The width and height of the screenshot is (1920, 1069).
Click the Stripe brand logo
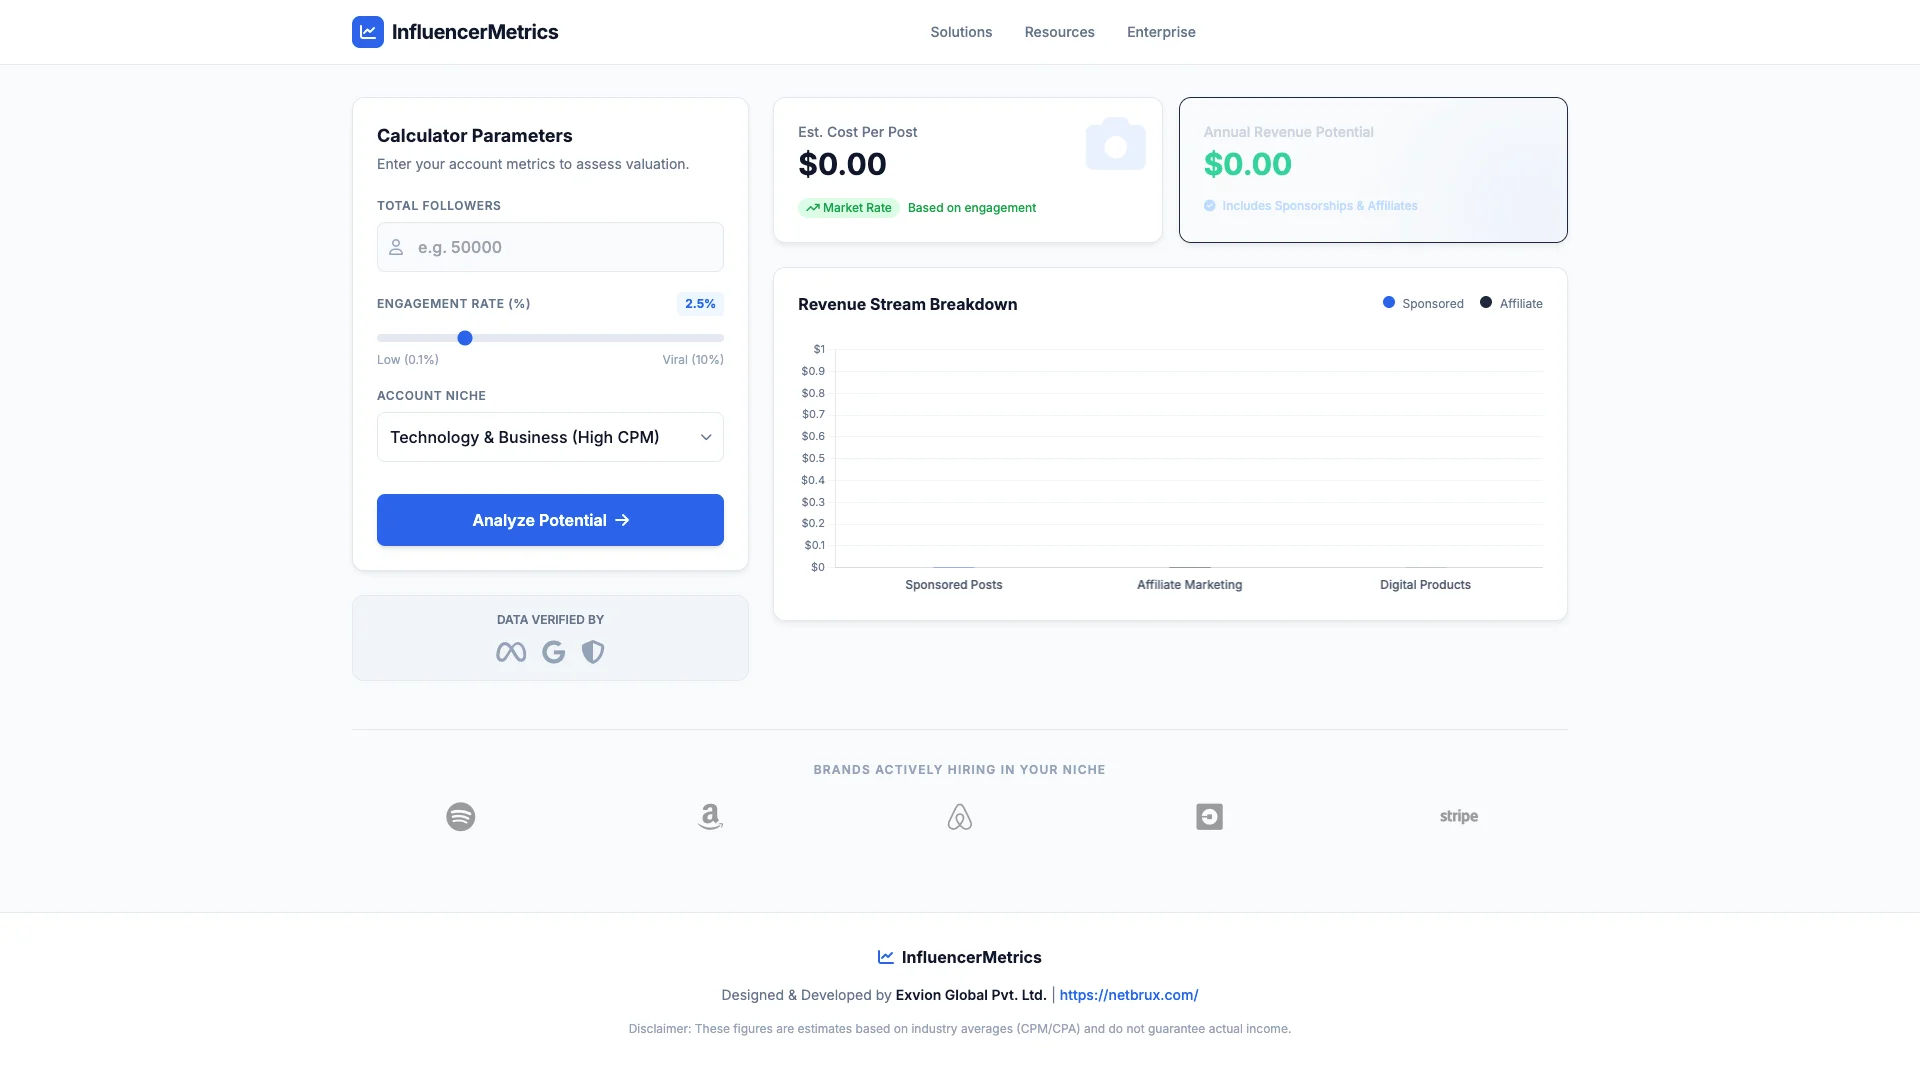pyautogui.click(x=1458, y=817)
